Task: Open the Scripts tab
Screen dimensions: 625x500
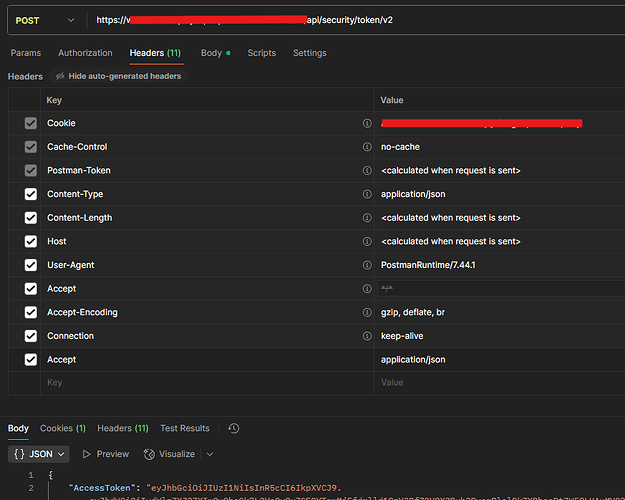Action: [x=261, y=53]
